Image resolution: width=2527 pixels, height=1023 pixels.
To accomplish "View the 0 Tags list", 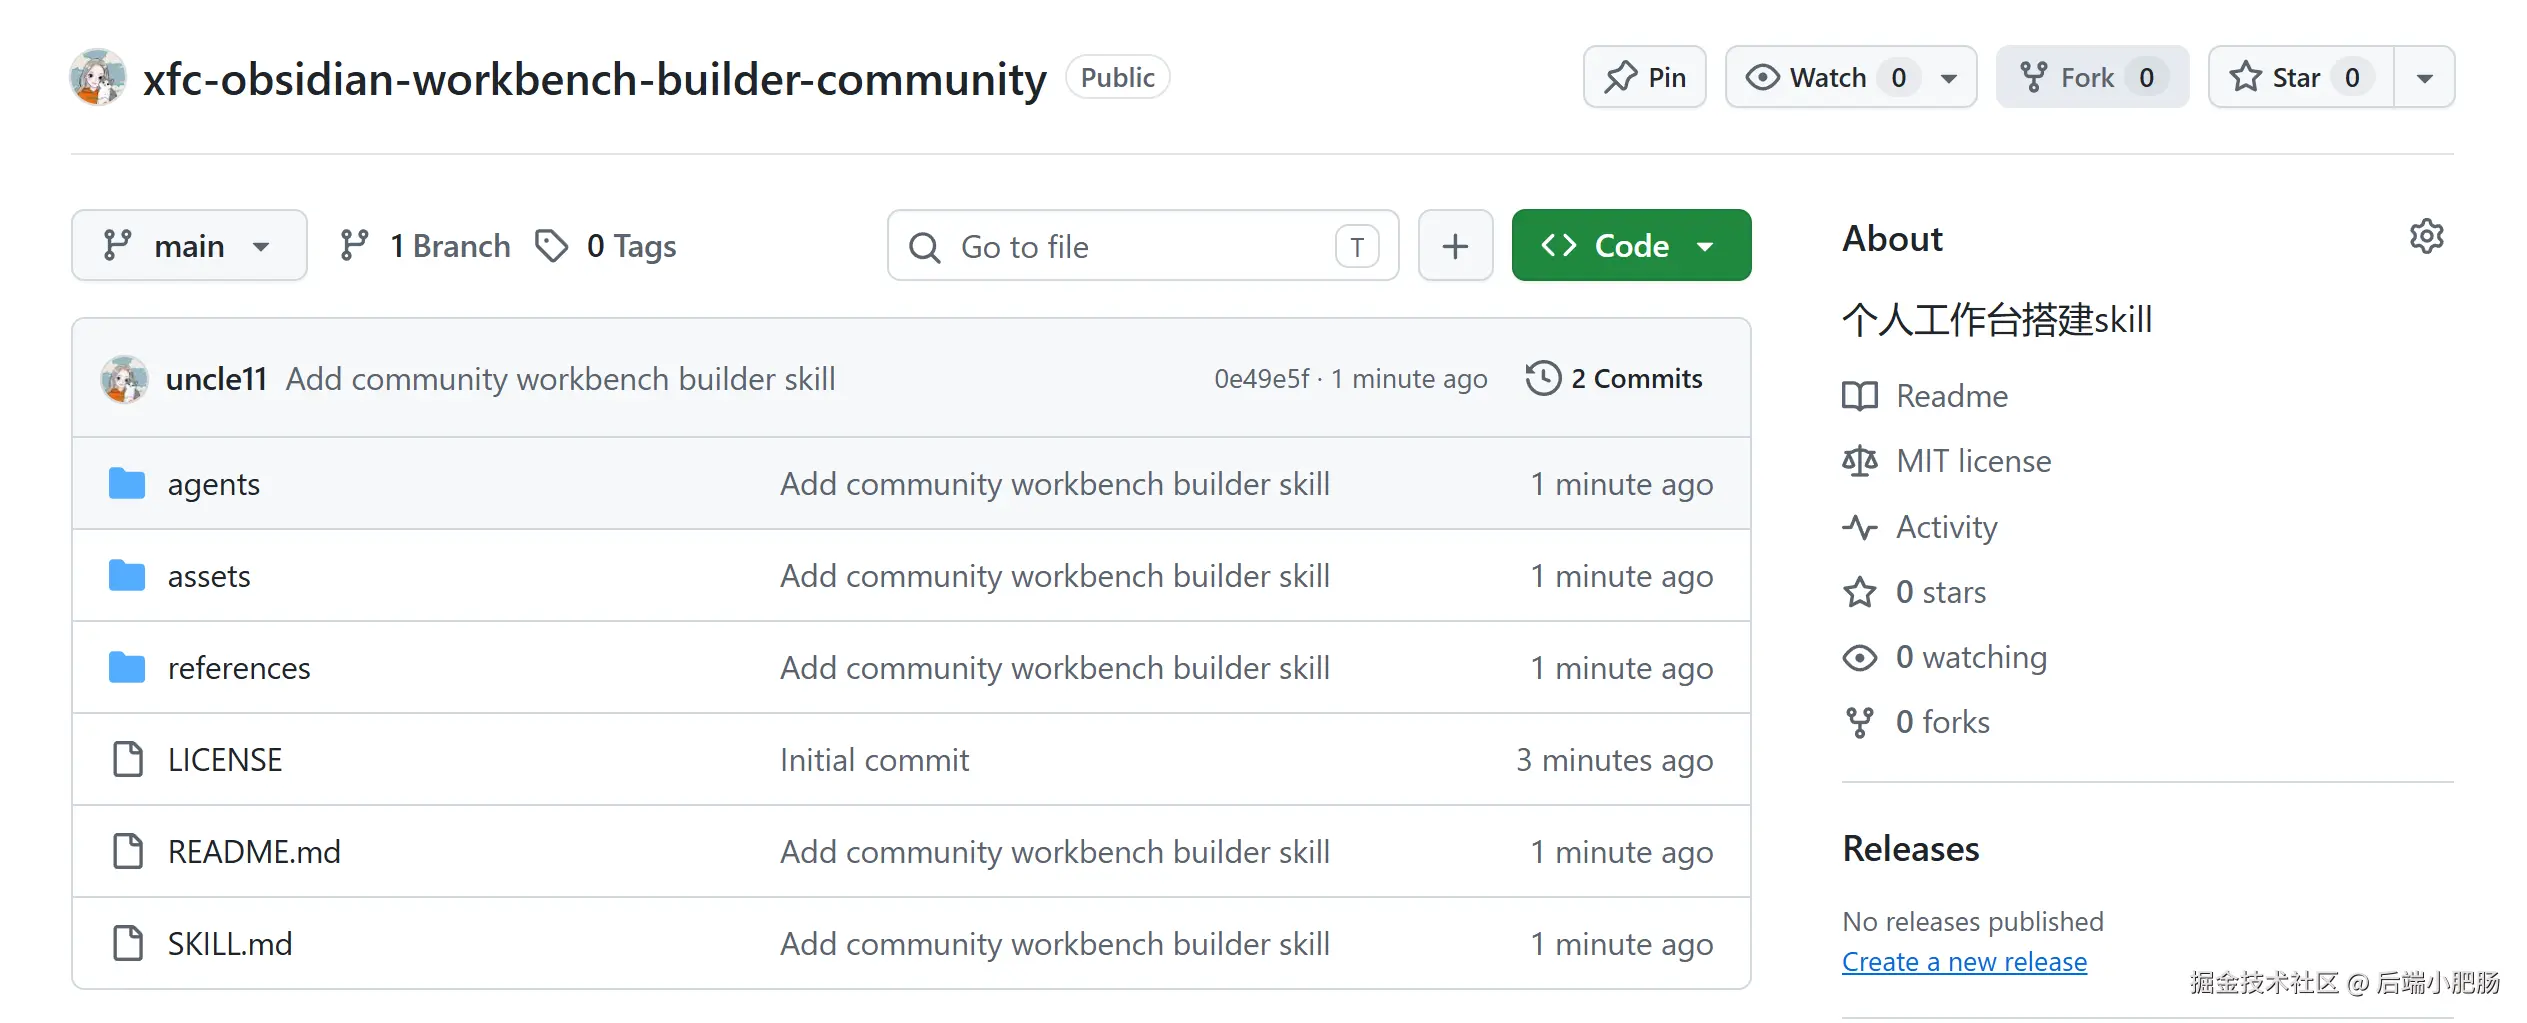I will click(606, 246).
